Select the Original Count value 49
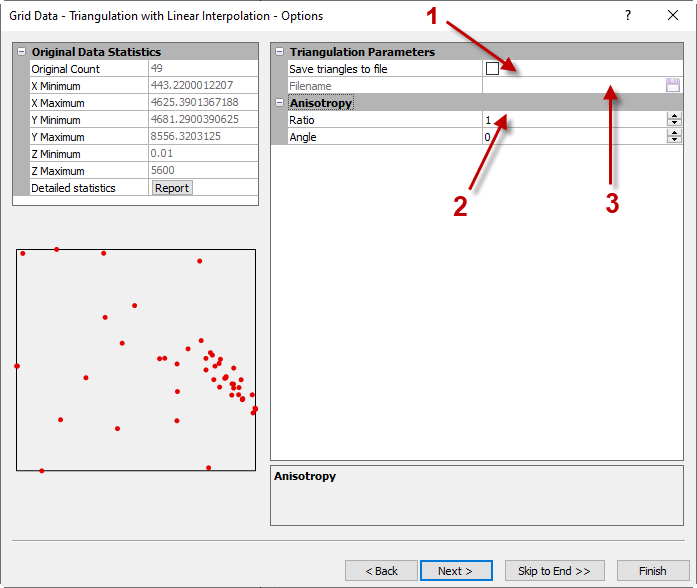697x588 pixels. tap(156, 68)
